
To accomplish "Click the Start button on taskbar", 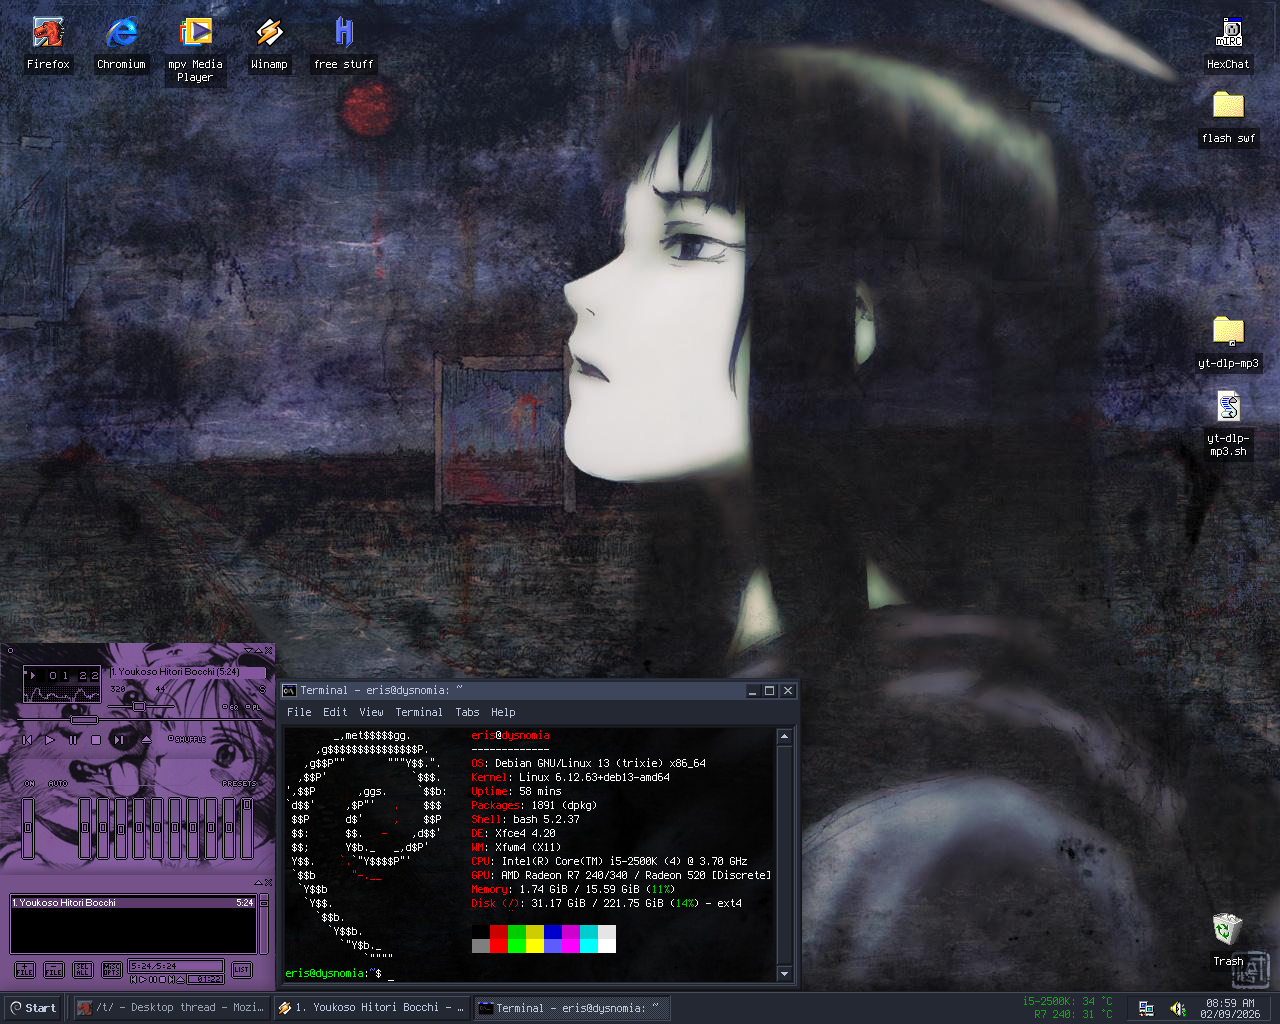I will (33, 1008).
